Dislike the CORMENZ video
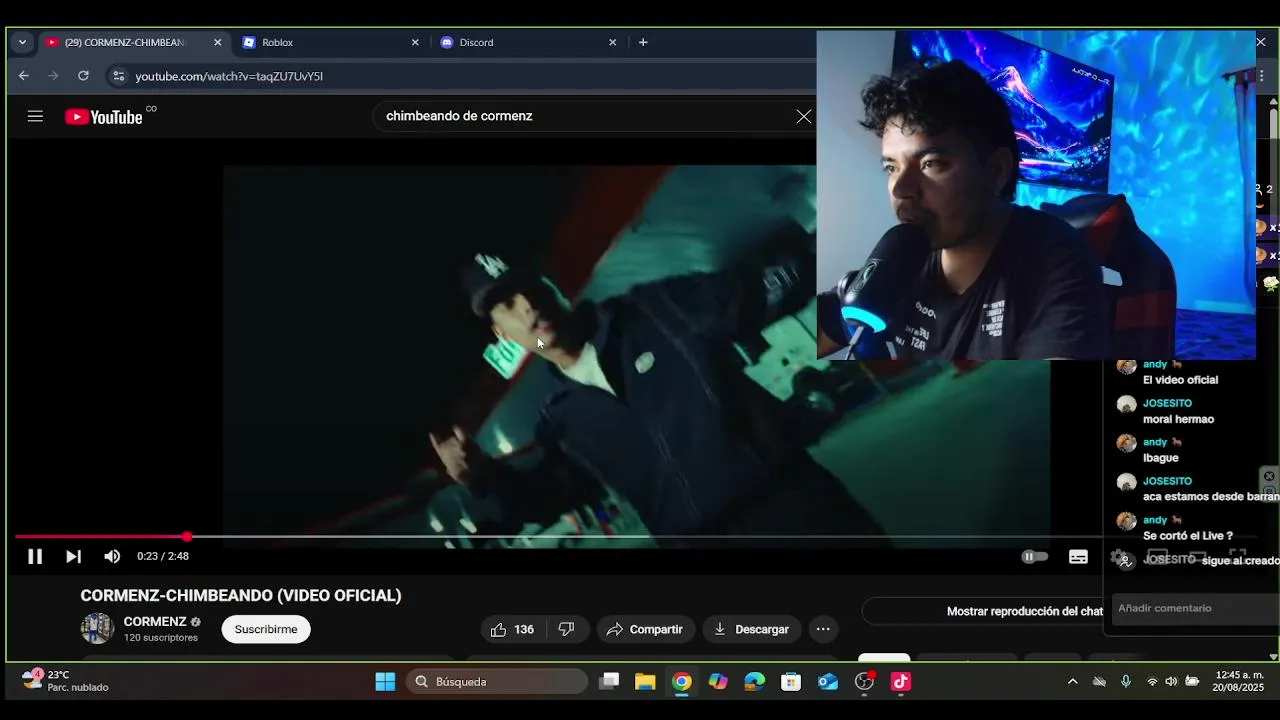Viewport: 1280px width, 720px height. tap(566, 629)
